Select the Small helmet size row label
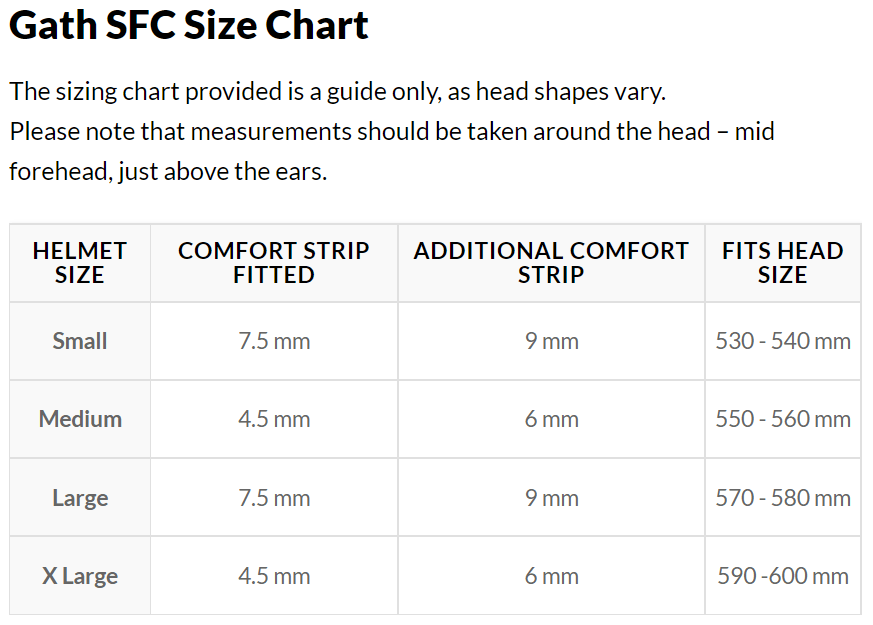Screen dimensions: 873x625 (x=80, y=341)
